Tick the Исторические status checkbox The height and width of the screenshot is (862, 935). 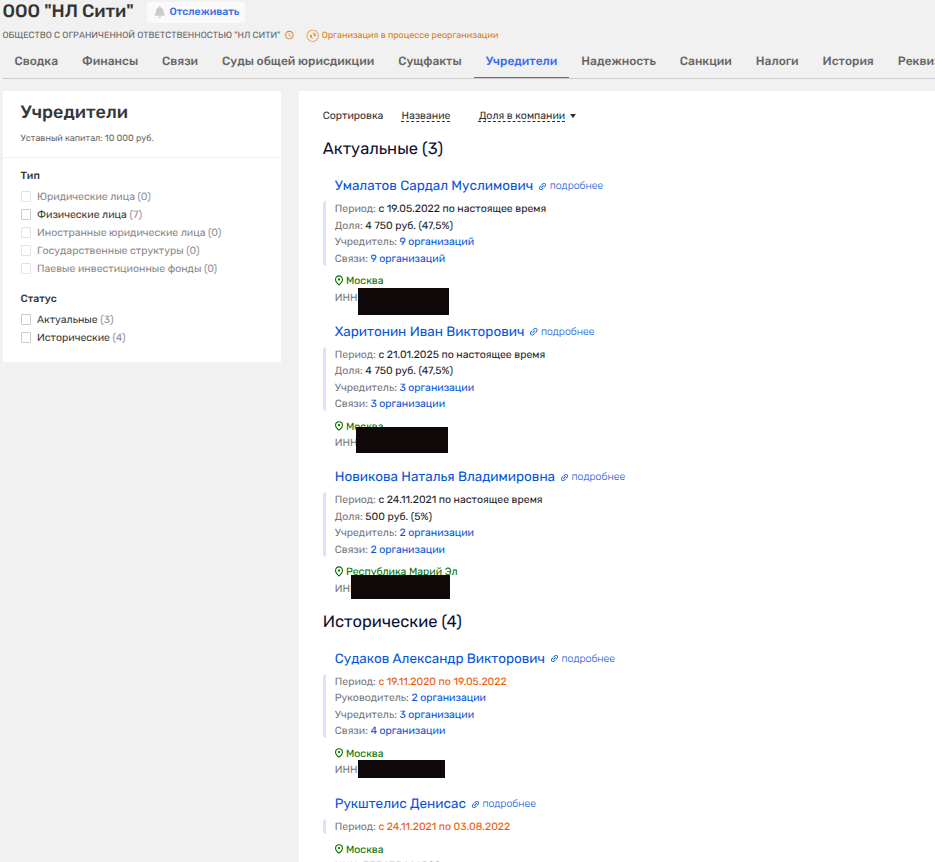tap(27, 338)
